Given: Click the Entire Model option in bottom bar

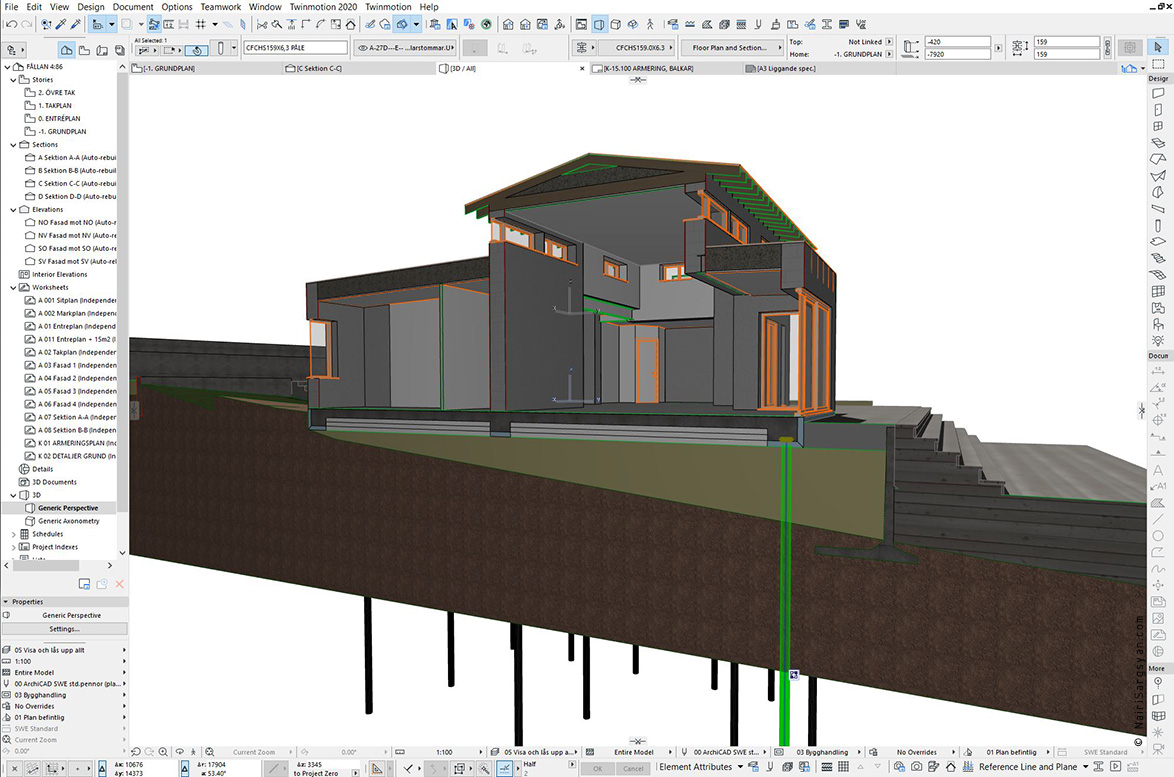Looking at the screenshot, I should [634, 752].
